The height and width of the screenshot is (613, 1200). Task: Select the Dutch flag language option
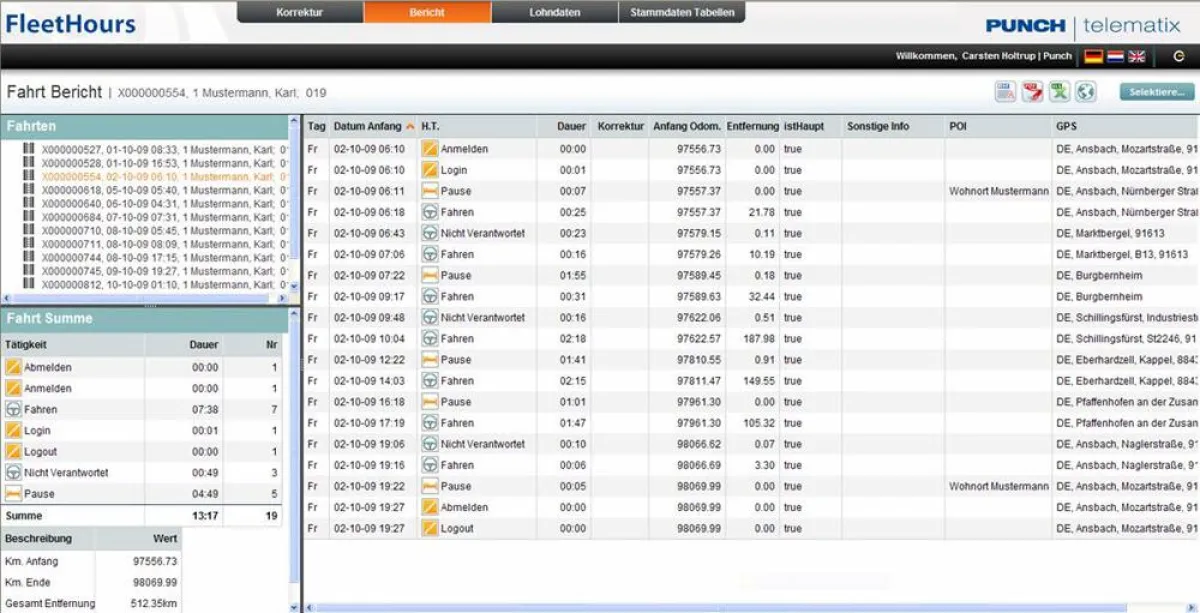click(x=1115, y=57)
